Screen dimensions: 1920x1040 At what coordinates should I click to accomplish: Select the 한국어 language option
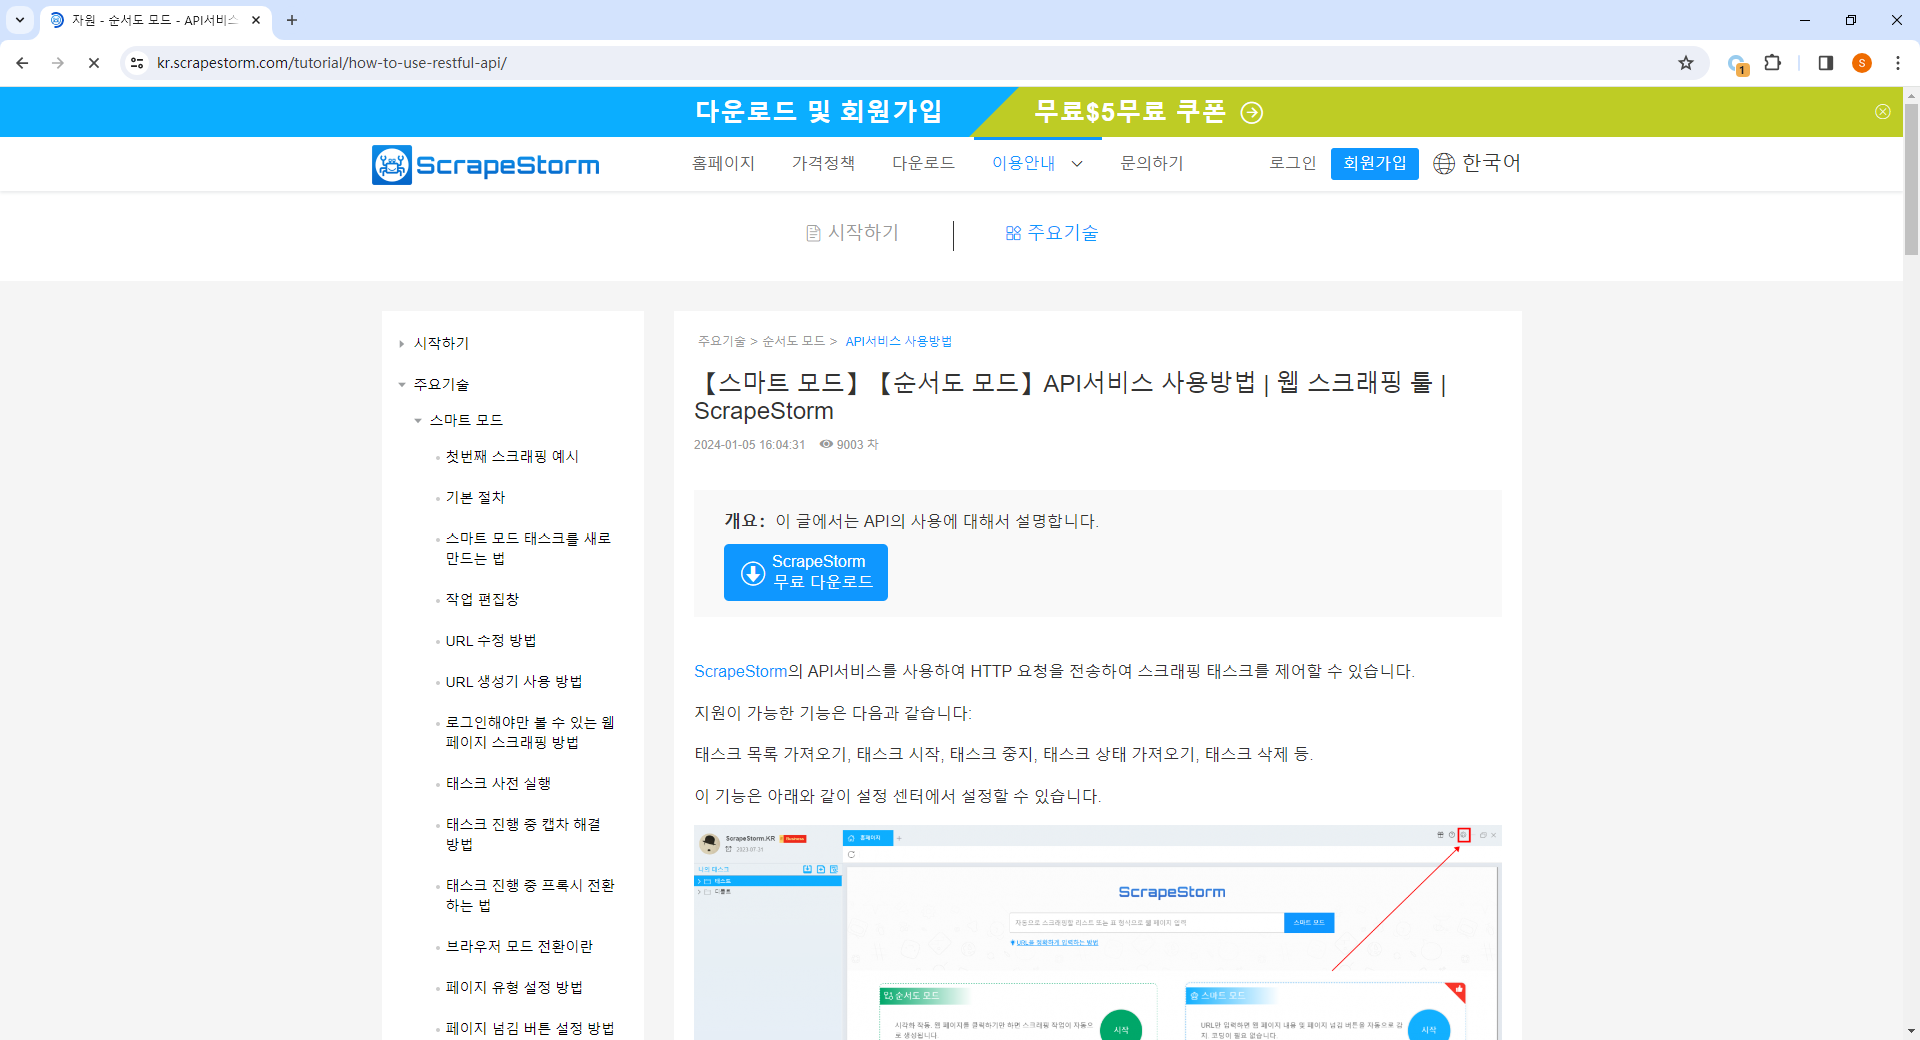1491,163
